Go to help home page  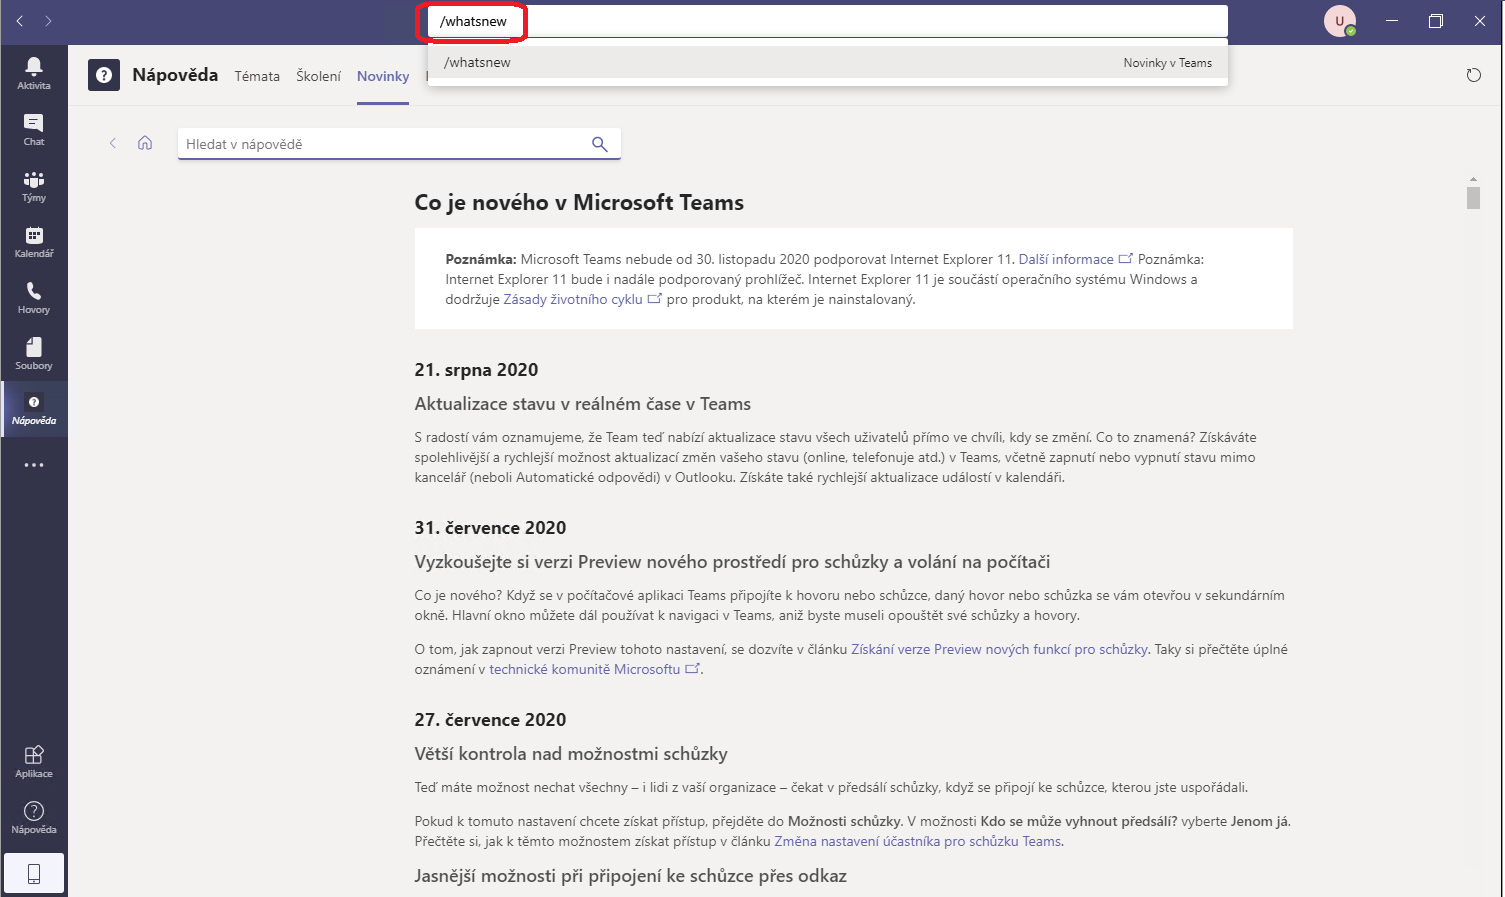[145, 143]
